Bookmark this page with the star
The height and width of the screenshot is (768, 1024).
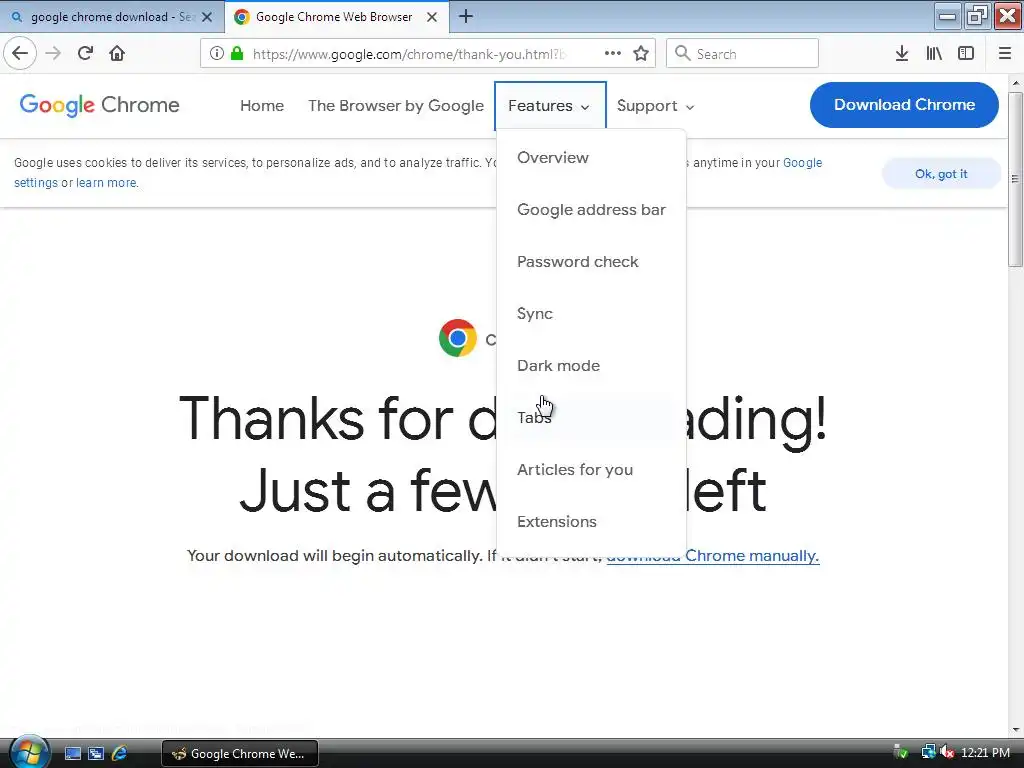641,53
